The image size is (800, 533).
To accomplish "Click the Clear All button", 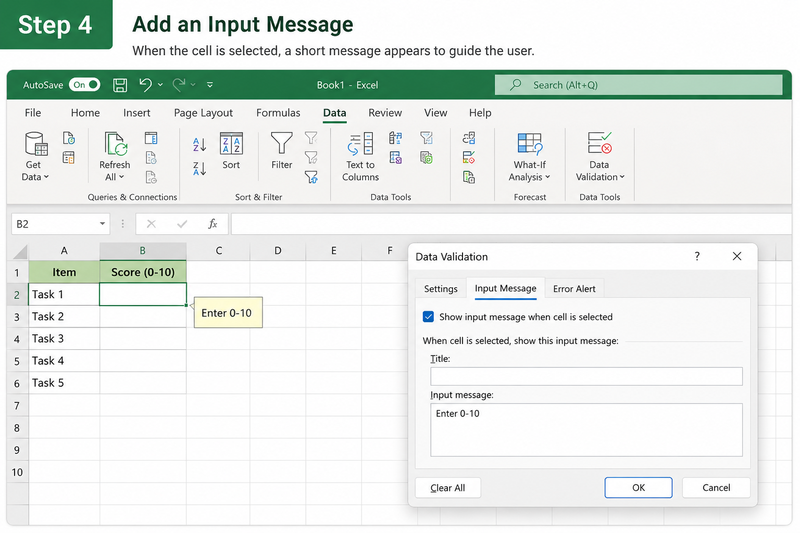I will click(x=447, y=488).
